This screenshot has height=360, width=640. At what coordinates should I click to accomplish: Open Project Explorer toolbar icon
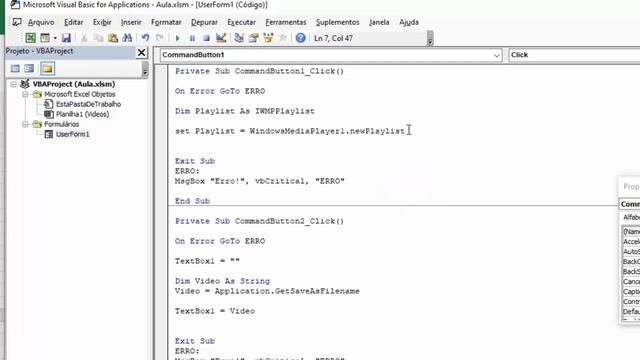[239, 38]
